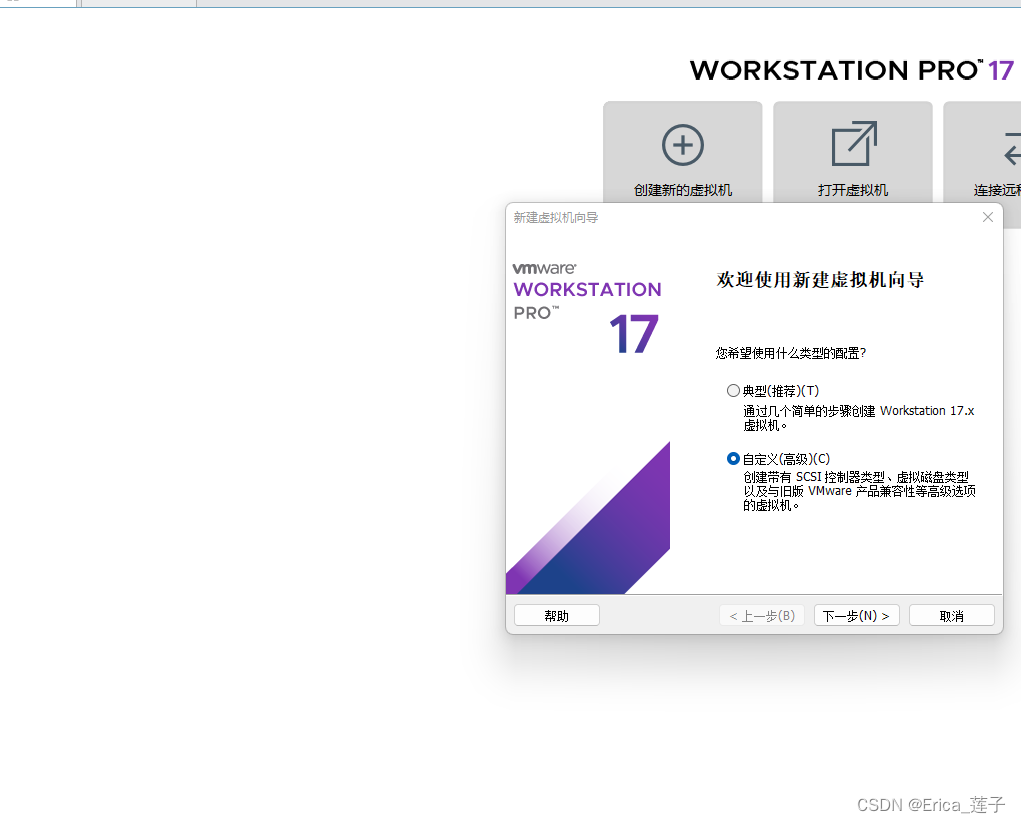Click the disabled < 上一步(B) button
The height and width of the screenshot is (823, 1021).
point(762,615)
